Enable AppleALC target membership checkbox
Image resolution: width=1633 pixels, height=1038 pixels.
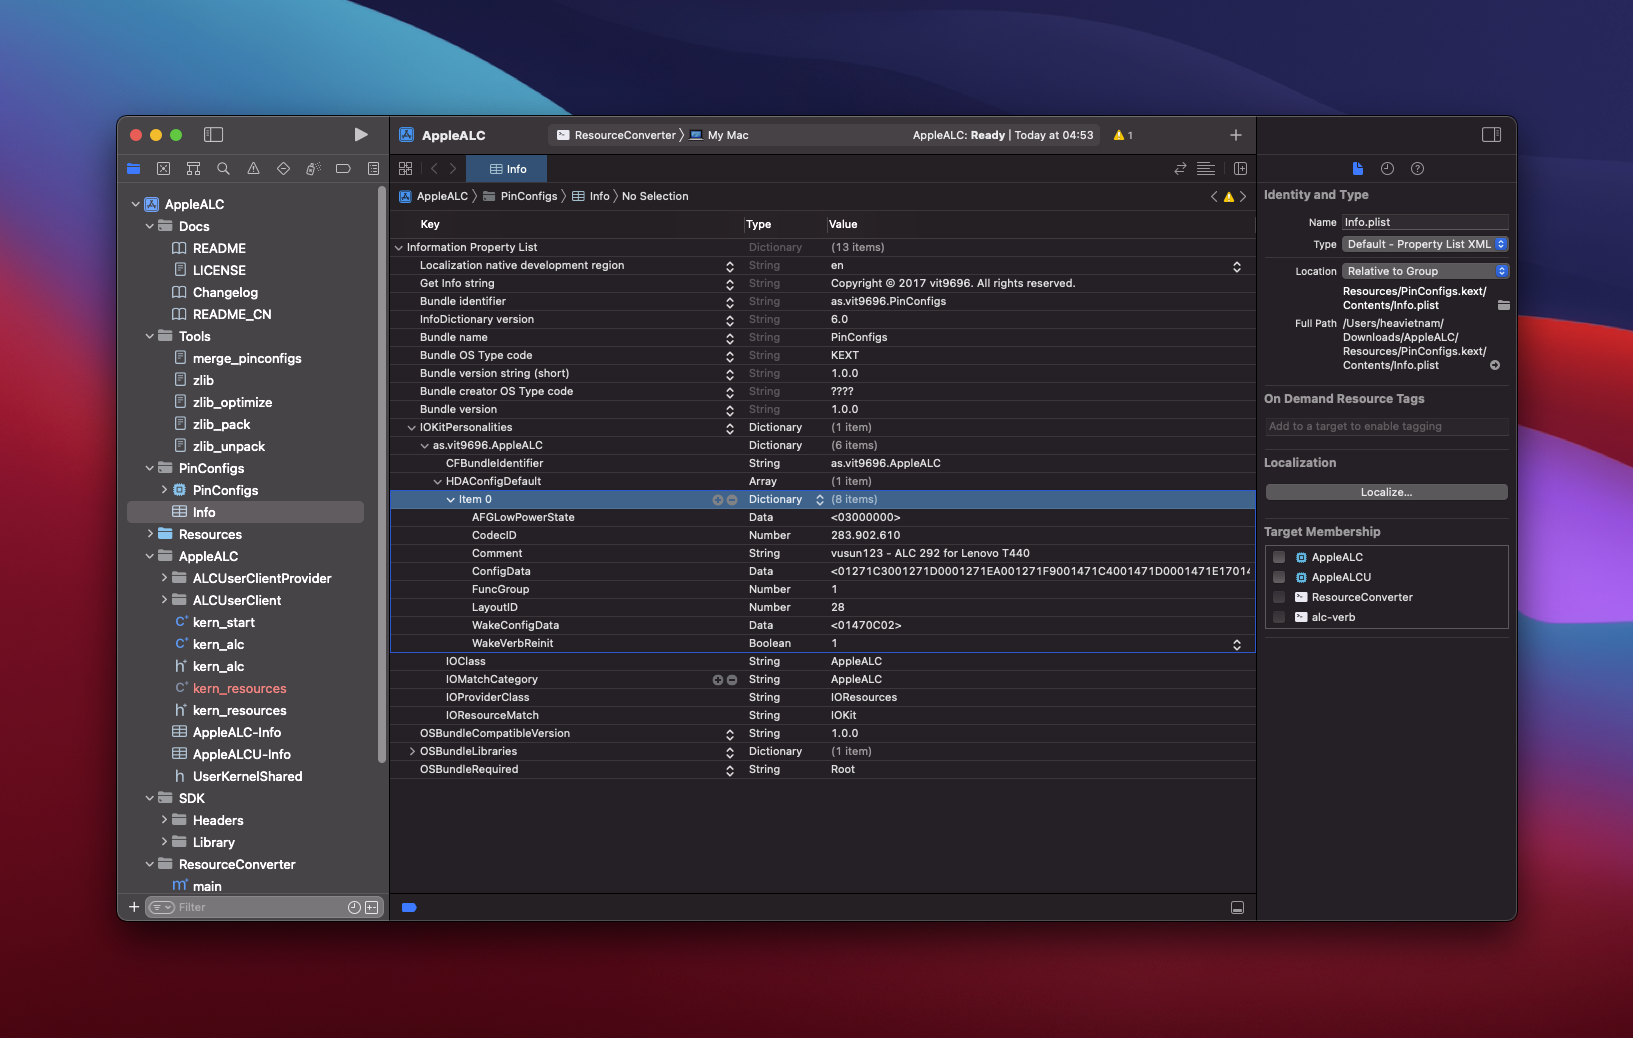pyautogui.click(x=1279, y=558)
